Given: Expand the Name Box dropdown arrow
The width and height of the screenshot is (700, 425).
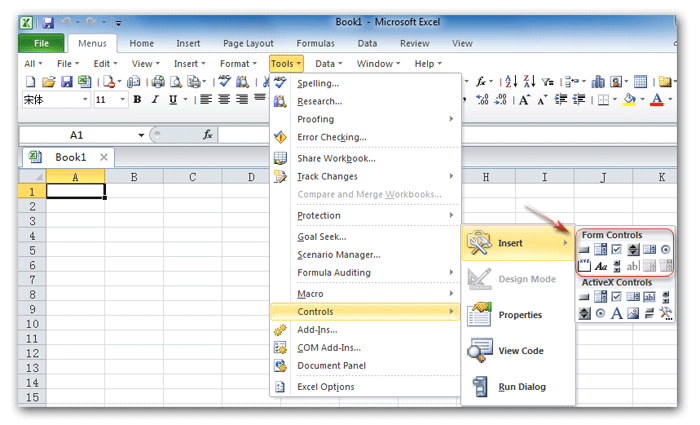Looking at the screenshot, I should tap(141, 135).
